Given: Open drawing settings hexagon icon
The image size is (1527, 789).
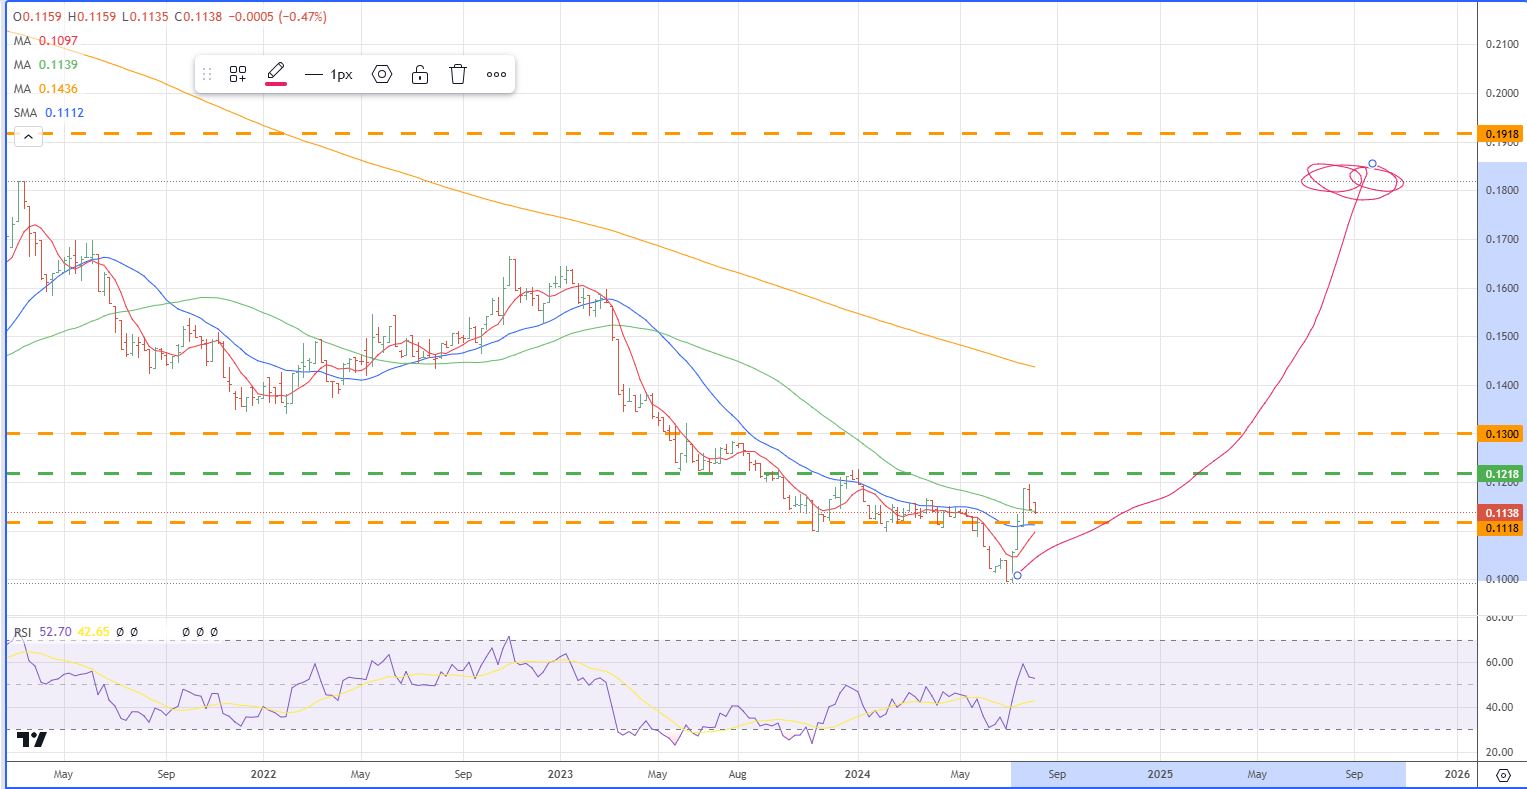Looking at the screenshot, I should [382, 74].
